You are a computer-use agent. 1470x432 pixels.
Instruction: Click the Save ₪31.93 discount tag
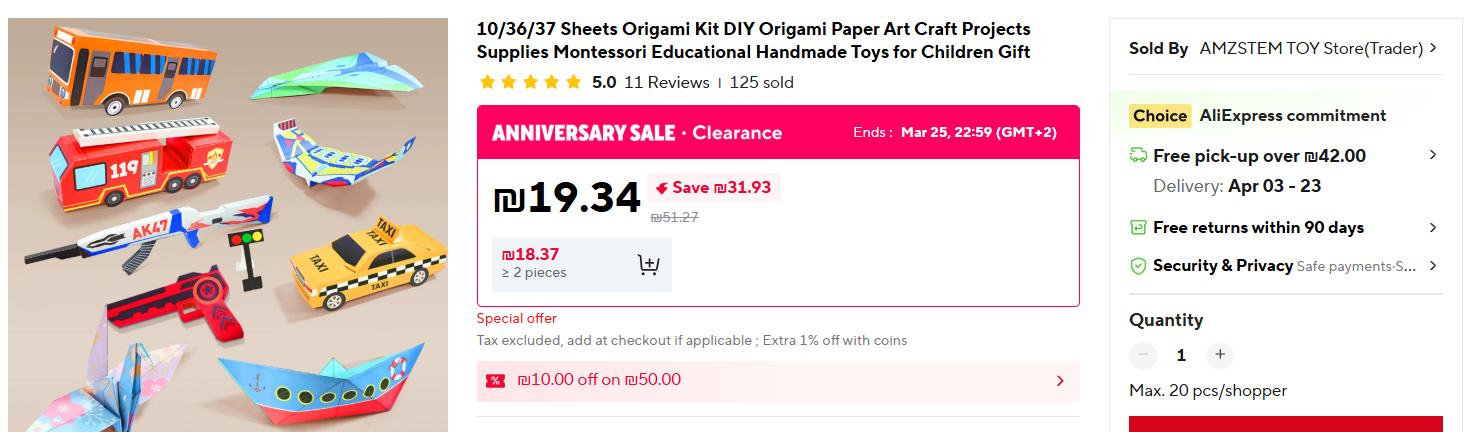(x=713, y=187)
